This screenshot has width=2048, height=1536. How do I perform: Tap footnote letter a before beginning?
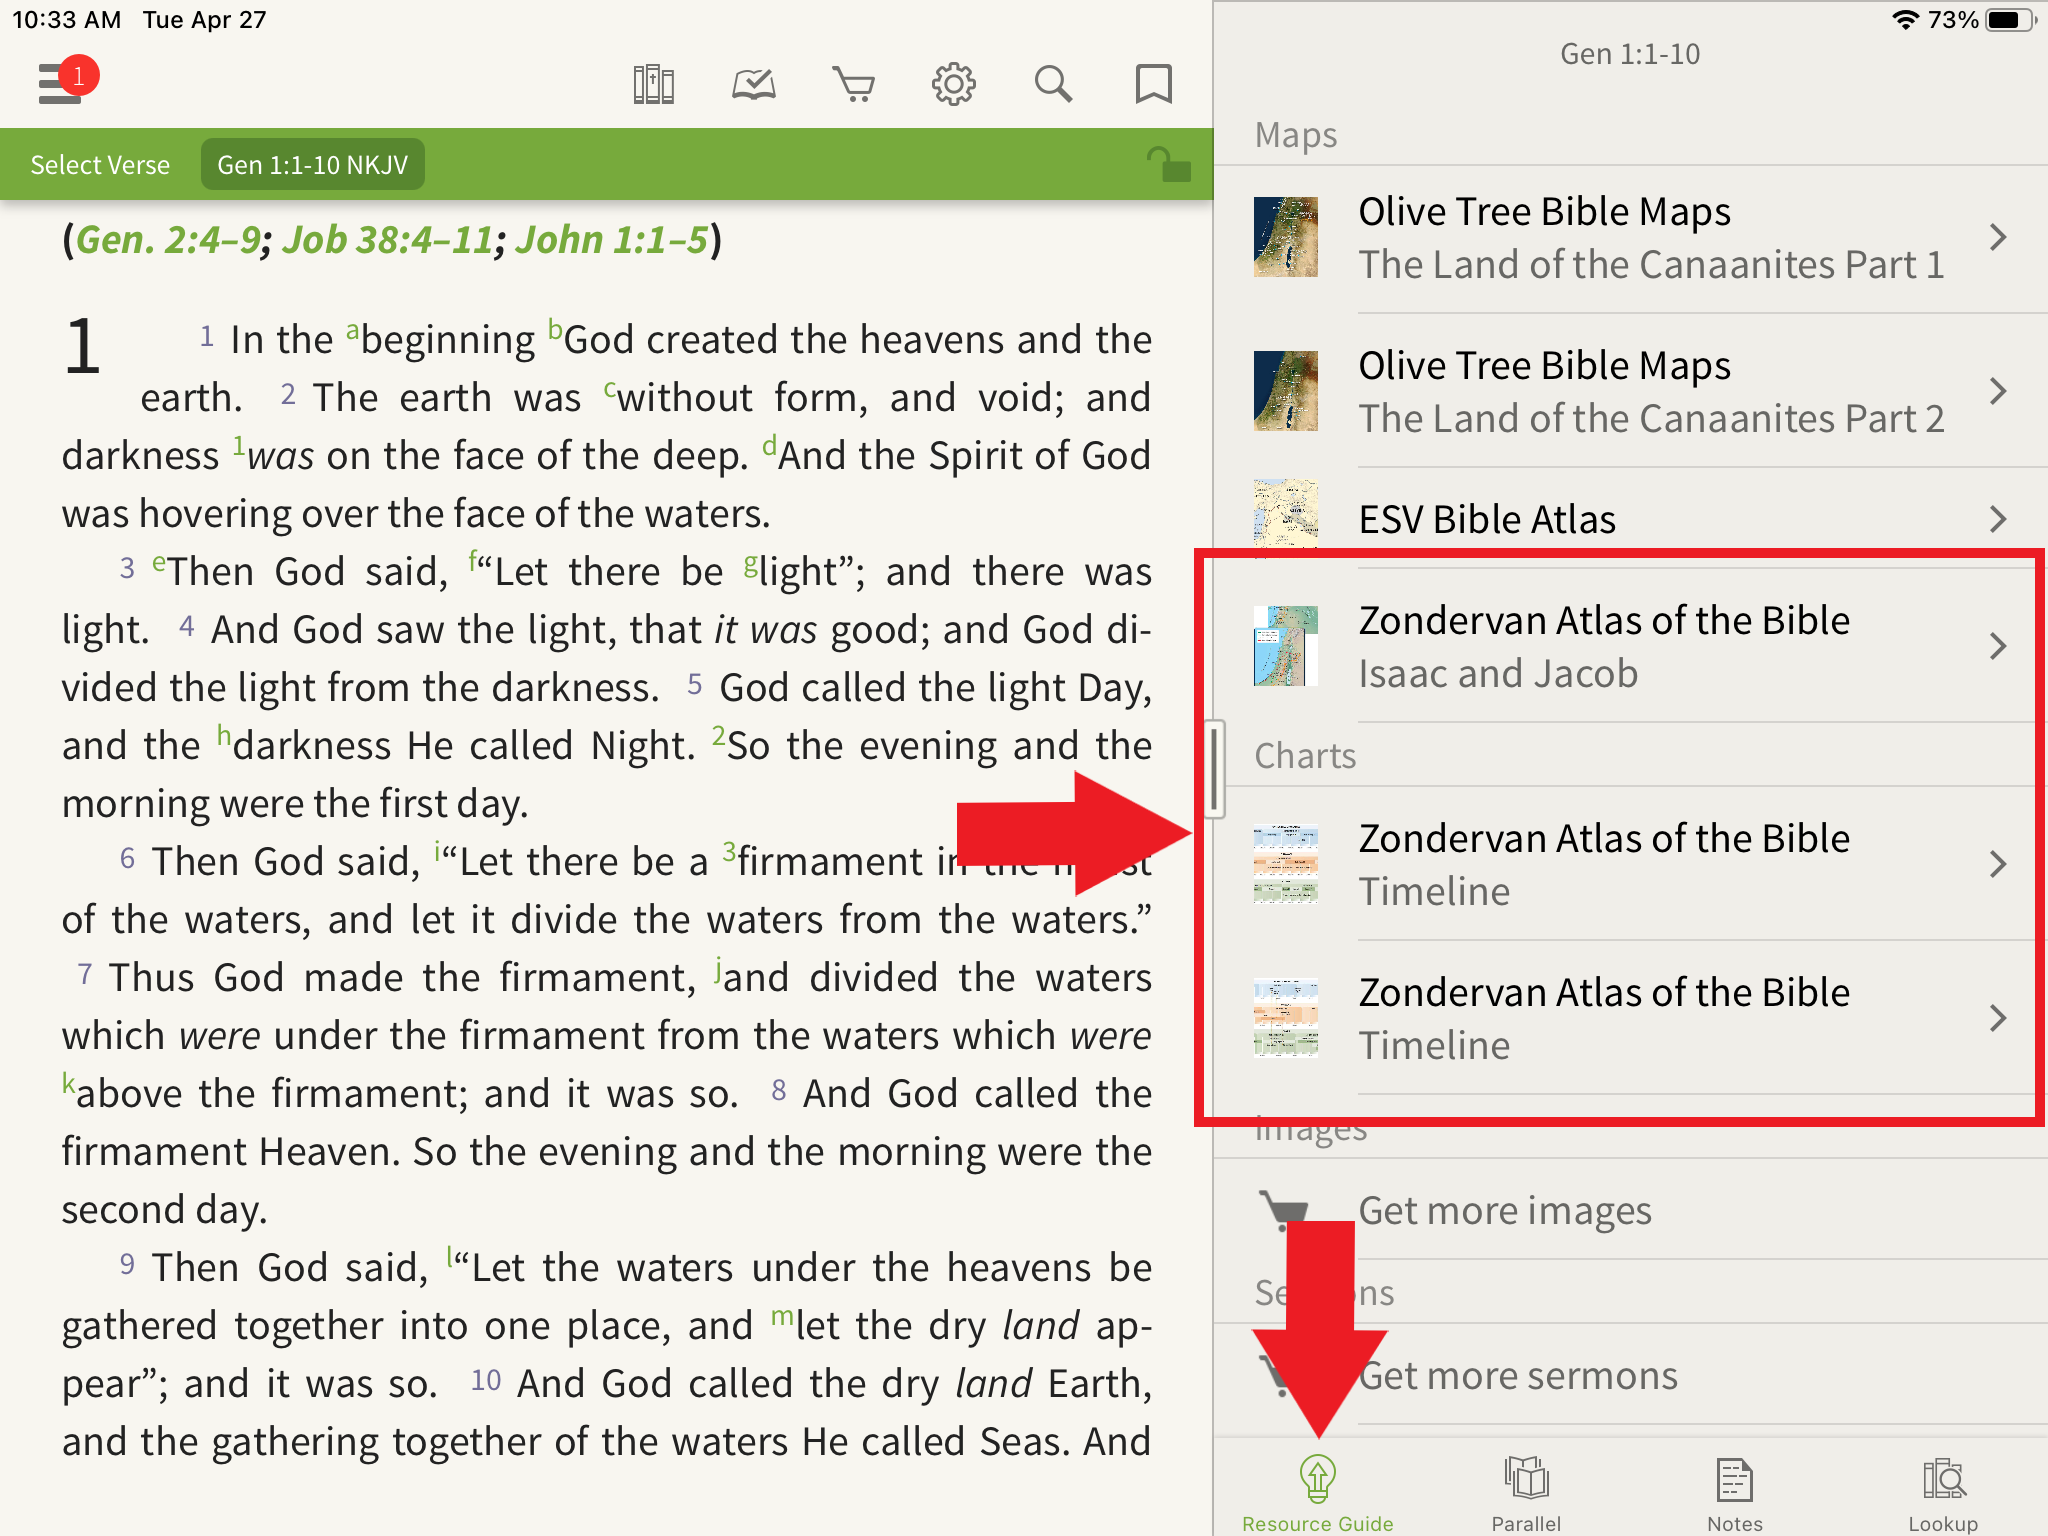352,330
